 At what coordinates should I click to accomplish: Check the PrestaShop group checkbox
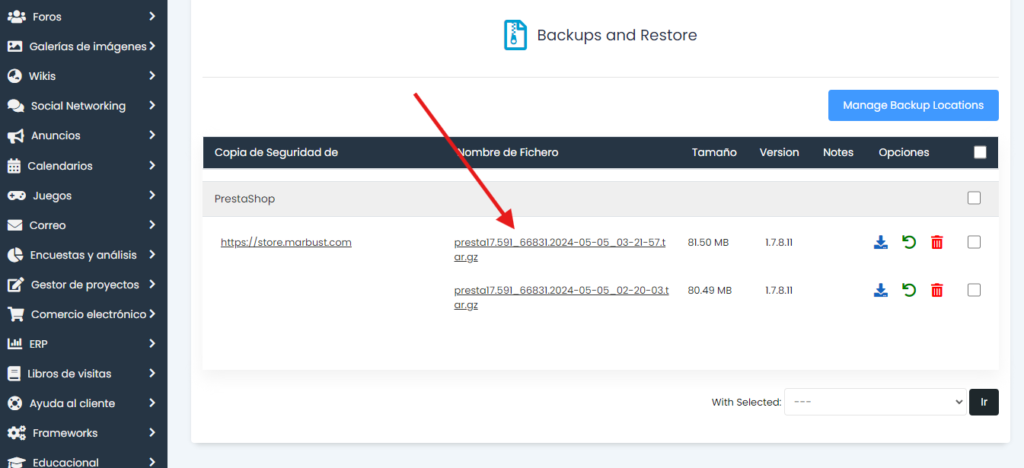[x=974, y=198]
